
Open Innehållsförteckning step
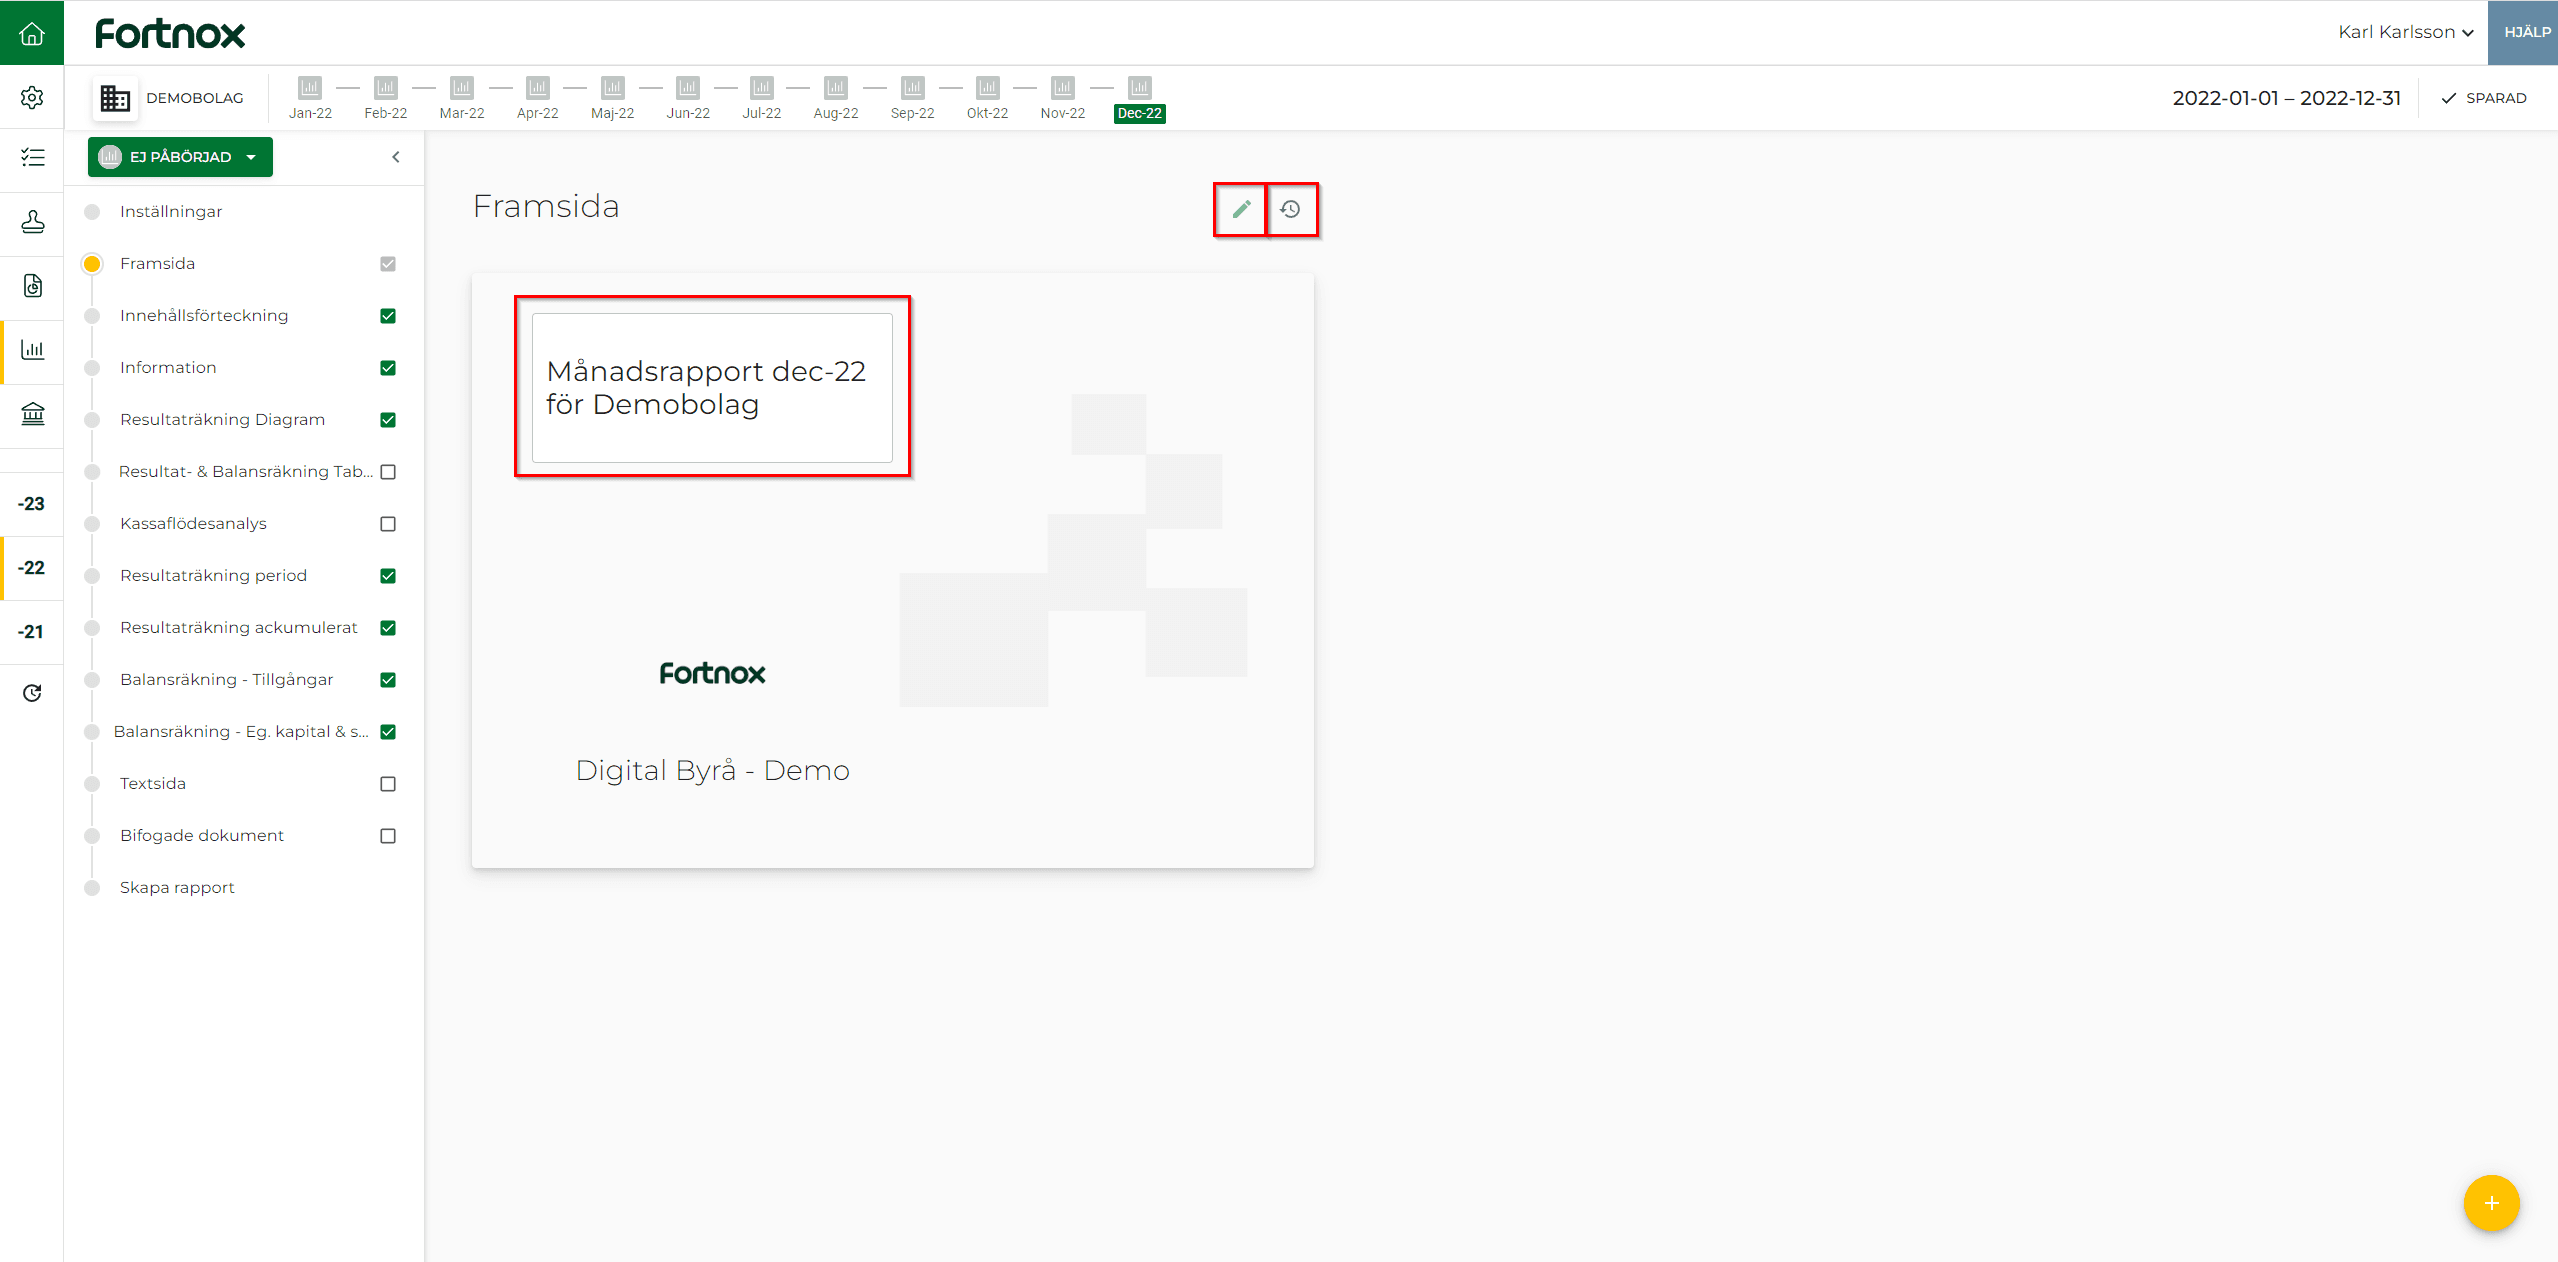click(204, 316)
